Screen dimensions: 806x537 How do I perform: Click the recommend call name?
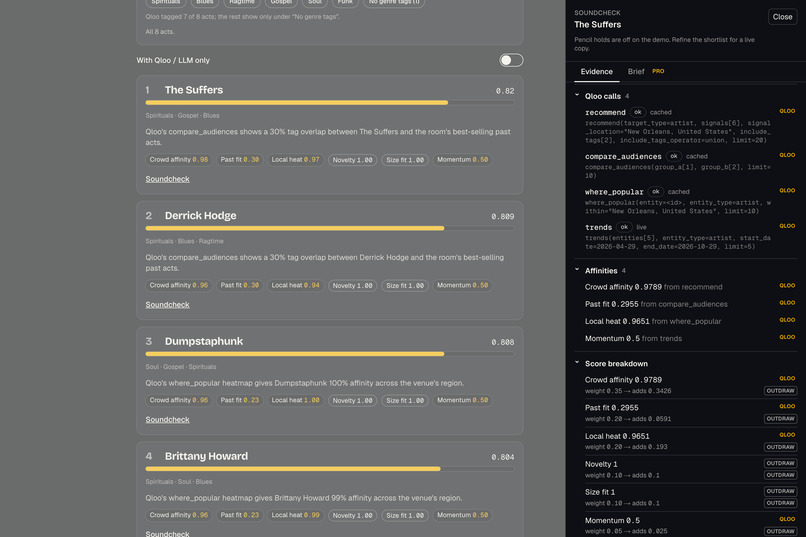[x=605, y=112]
